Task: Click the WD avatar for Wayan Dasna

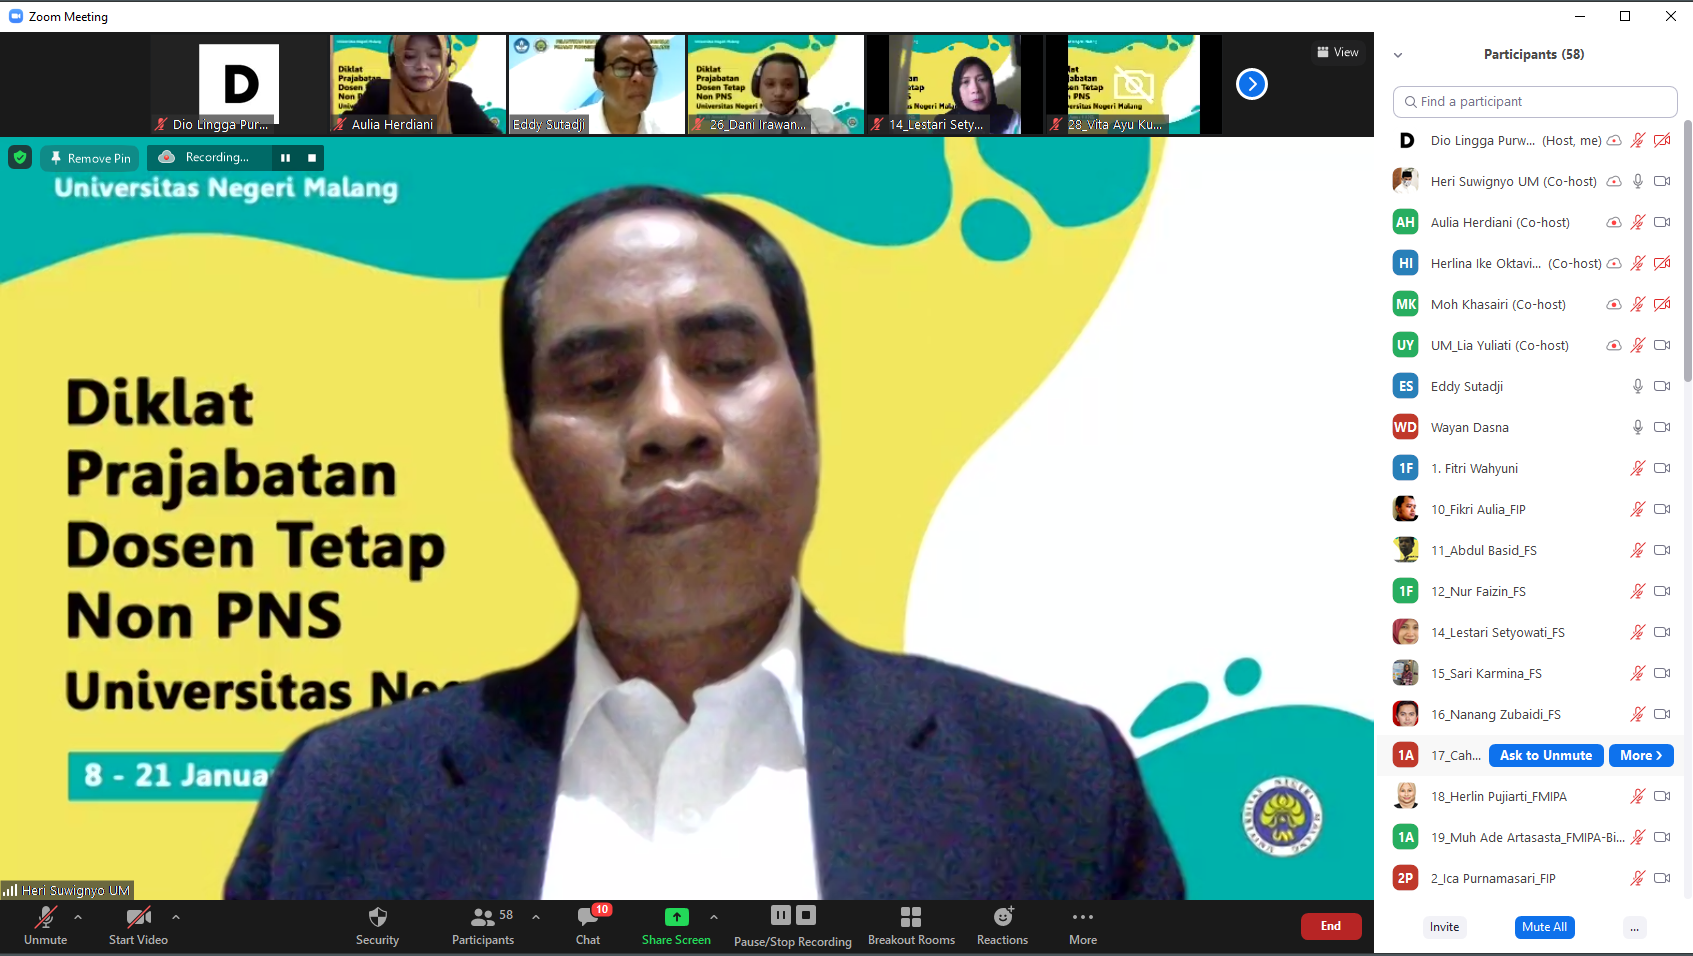Action: (x=1406, y=427)
